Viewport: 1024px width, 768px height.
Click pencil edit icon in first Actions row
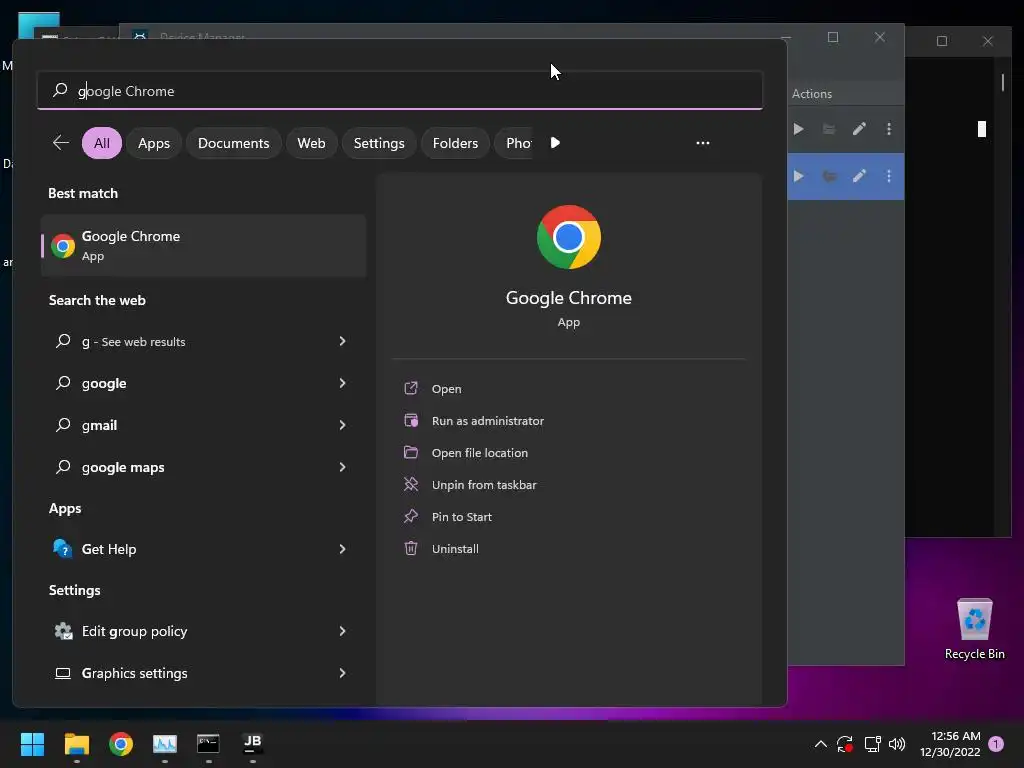click(x=859, y=129)
